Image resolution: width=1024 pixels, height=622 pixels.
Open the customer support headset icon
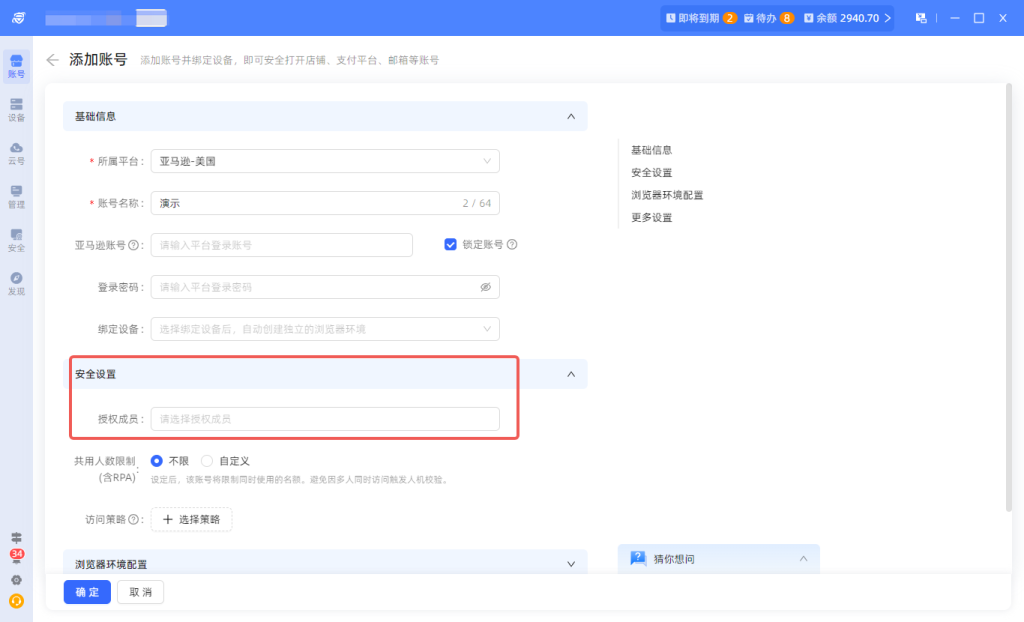(x=16, y=601)
